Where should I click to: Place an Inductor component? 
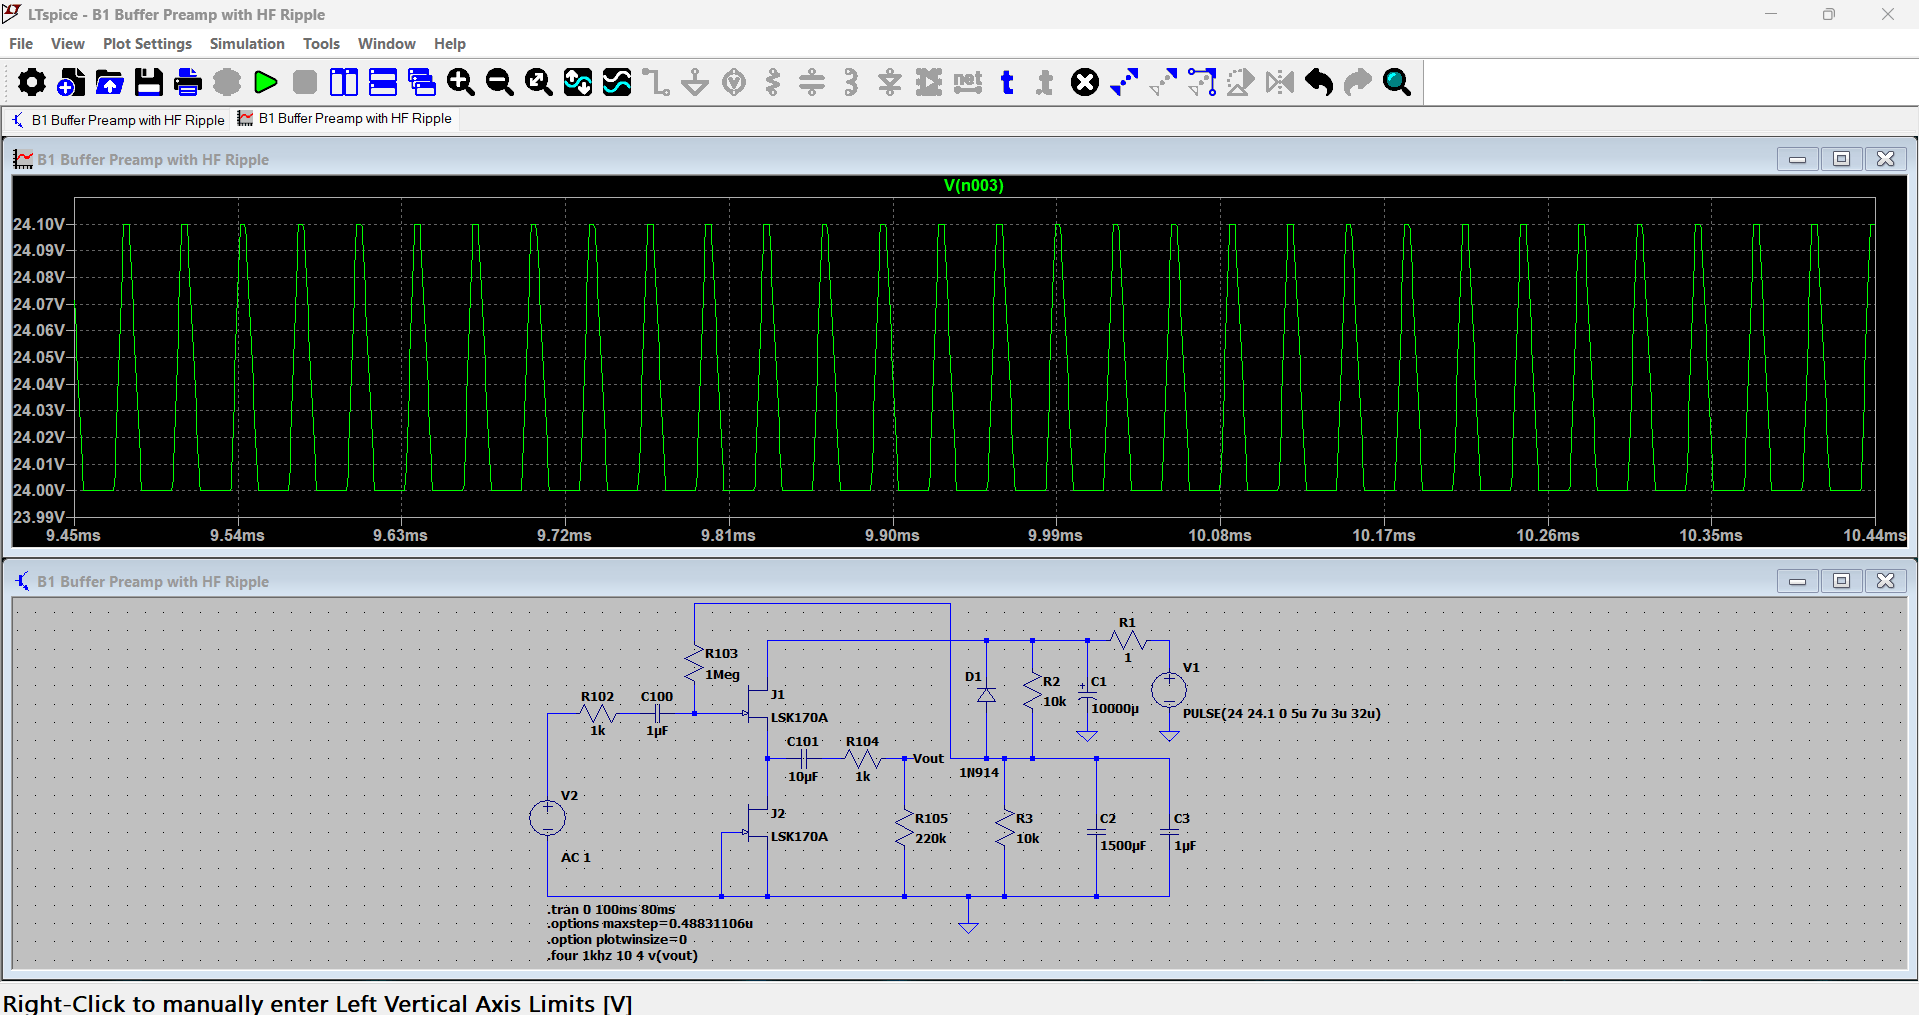pos(851,82)
